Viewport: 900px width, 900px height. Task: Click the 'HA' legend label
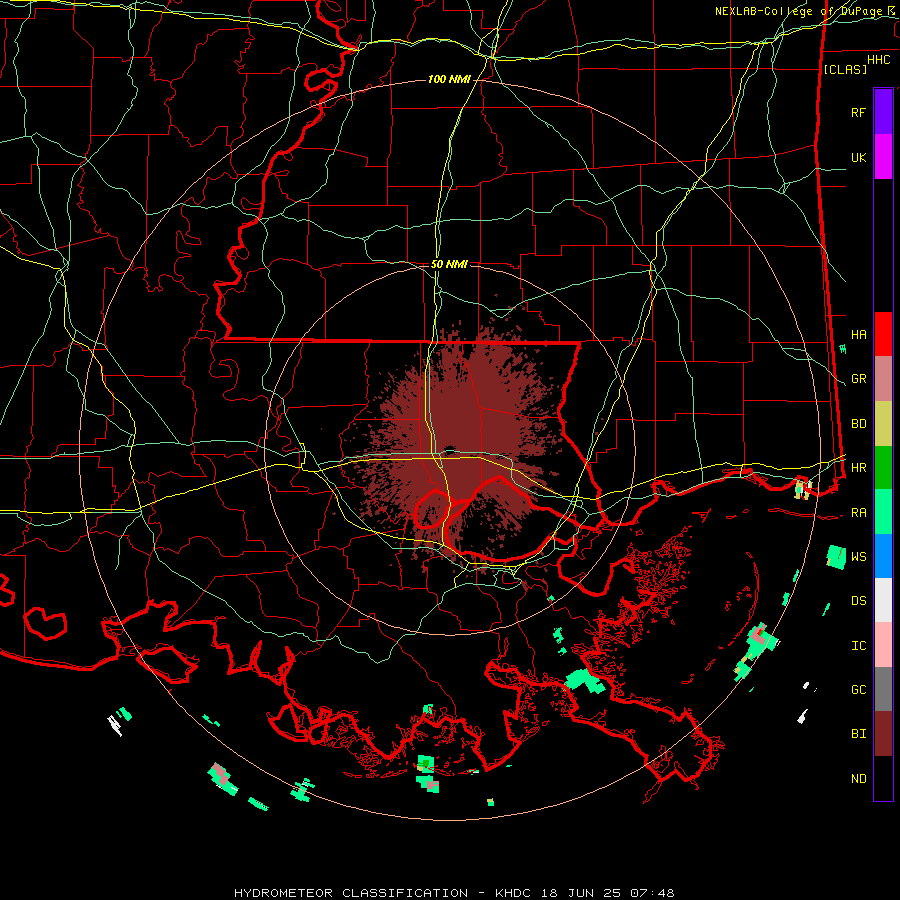pyautogui.click(x=858, y=335)
